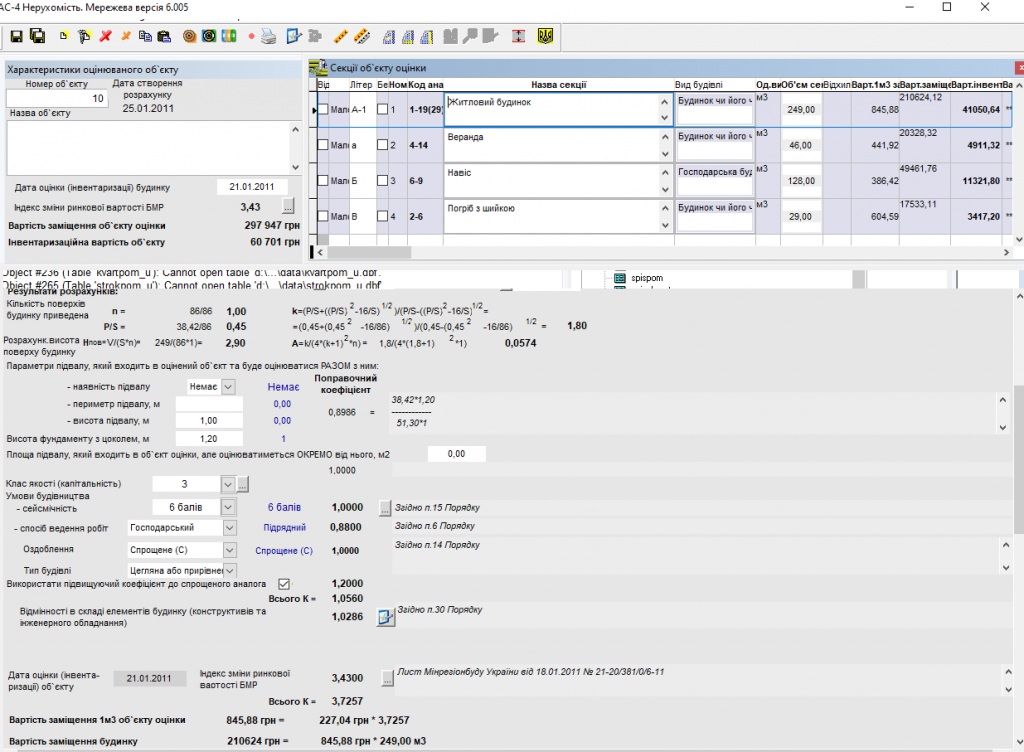Expand the seismicity dropdown set to 6 балів
Viewport: 1024px width, 752px height.
coord(228,507)
